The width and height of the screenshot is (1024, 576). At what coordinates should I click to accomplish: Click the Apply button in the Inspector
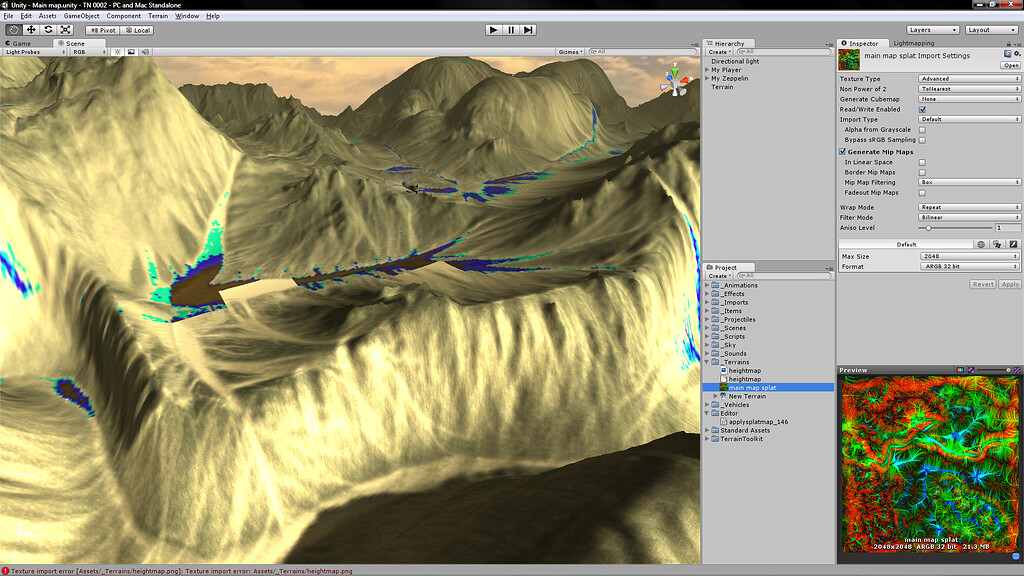coord(1008,284)
